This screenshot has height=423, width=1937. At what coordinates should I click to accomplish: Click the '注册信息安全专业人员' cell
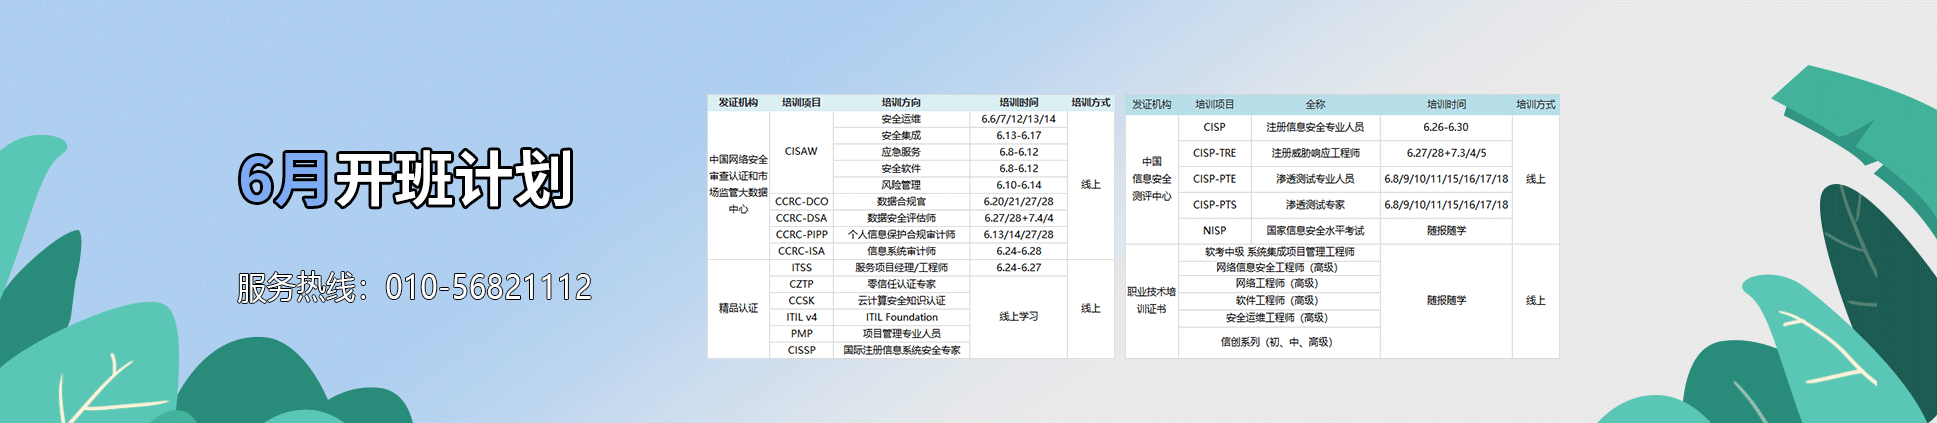coord(1315,127)
